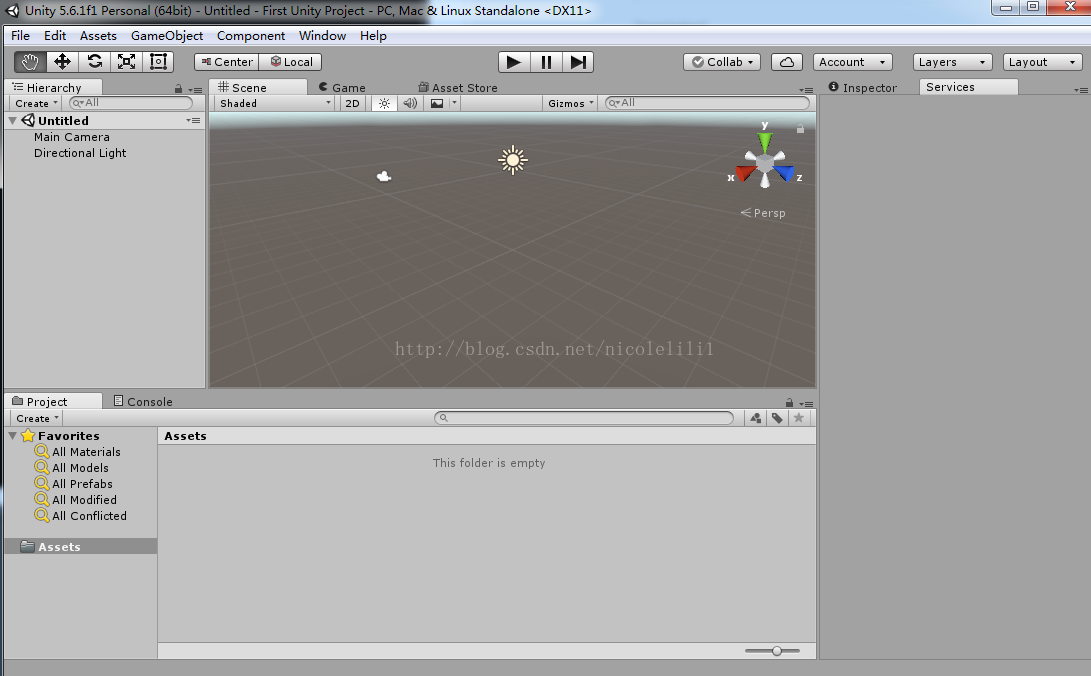Switch to Console tab

(143, 401)
